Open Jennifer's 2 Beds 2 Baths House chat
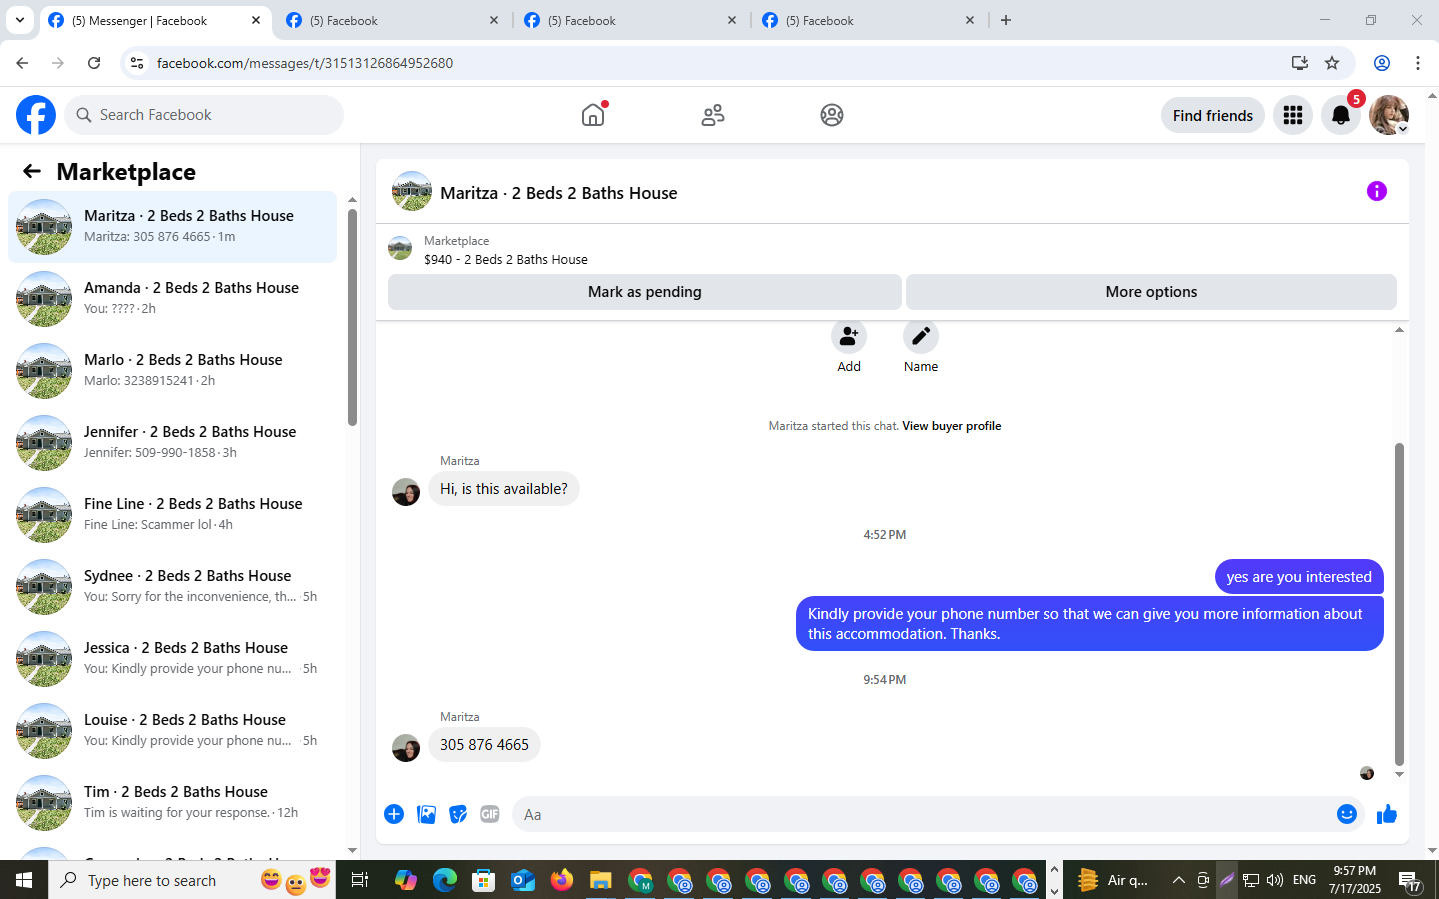Screen dimensions: 1439x899 (x=172, y=443)
